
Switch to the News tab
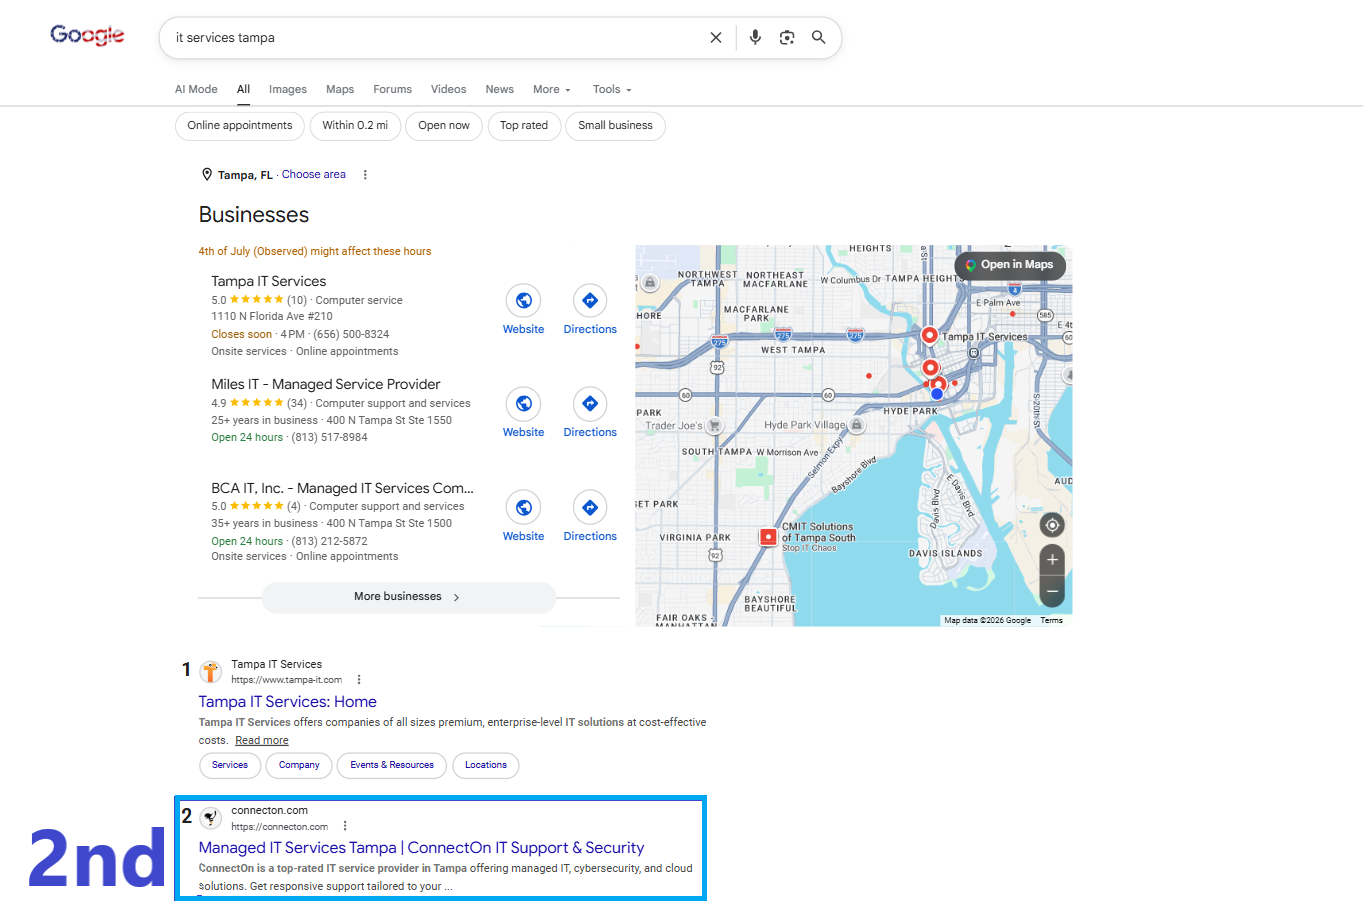pos(500,90)
